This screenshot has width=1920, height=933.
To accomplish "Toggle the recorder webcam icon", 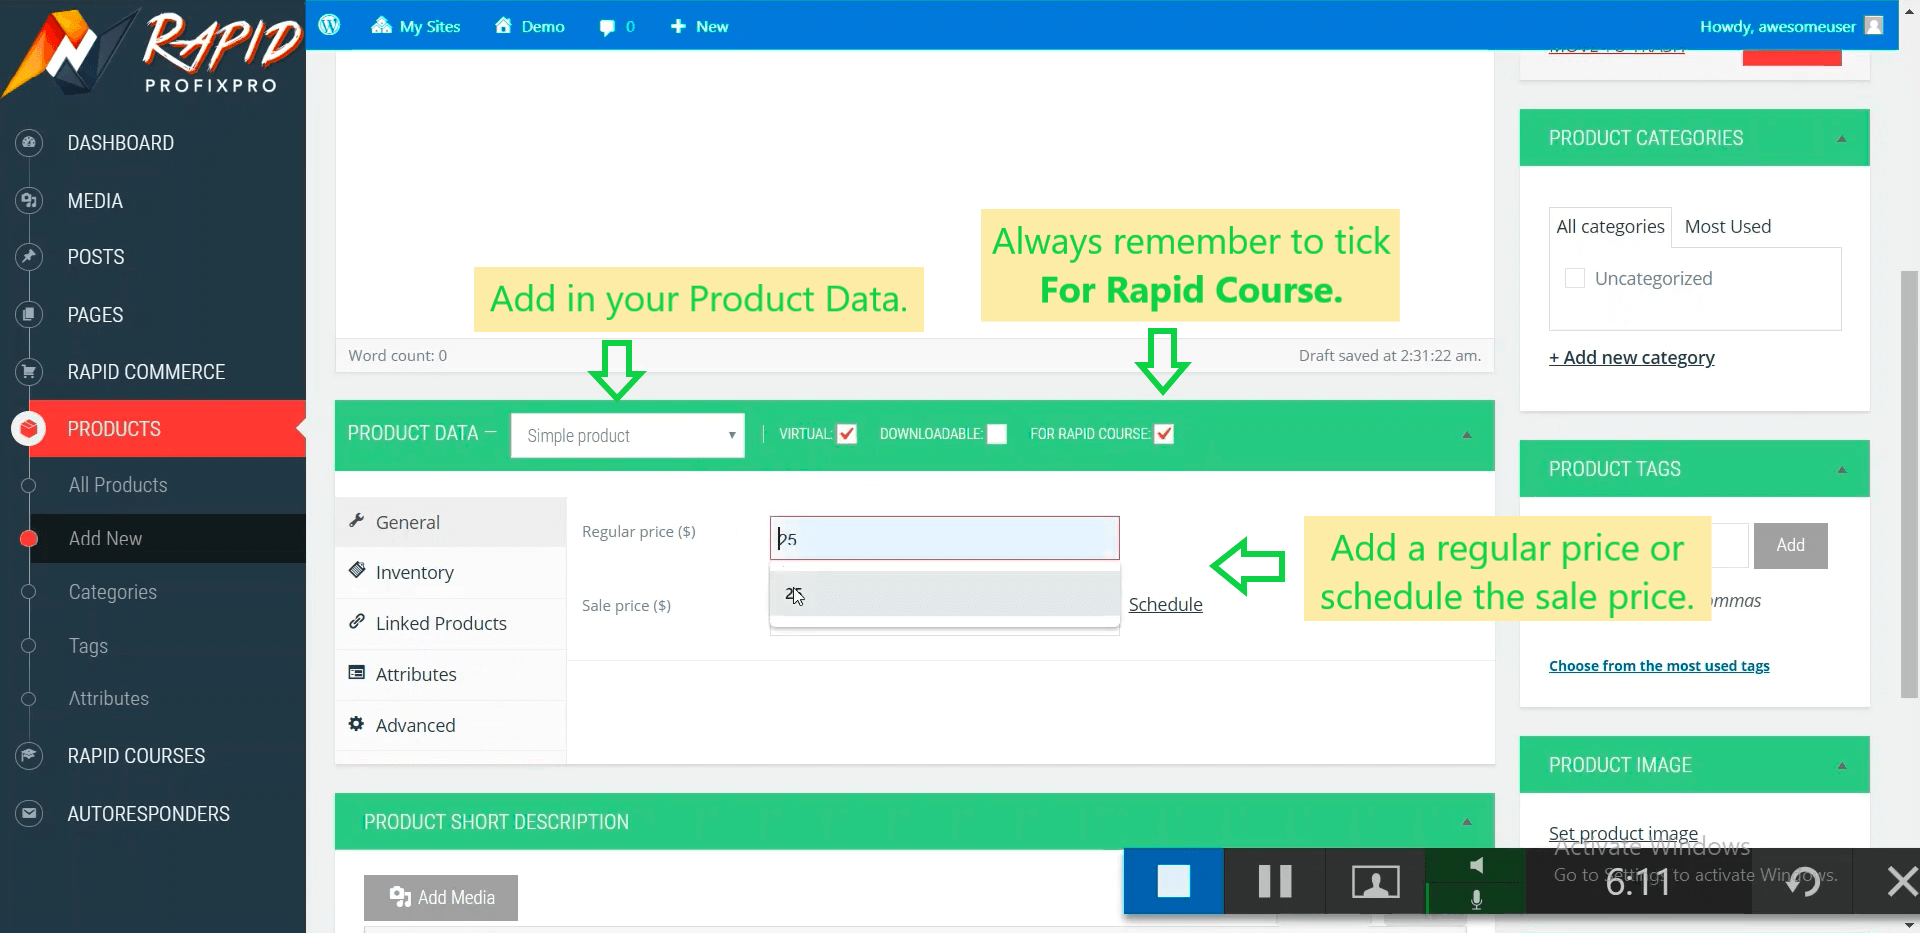I will tap(1375, 881).
